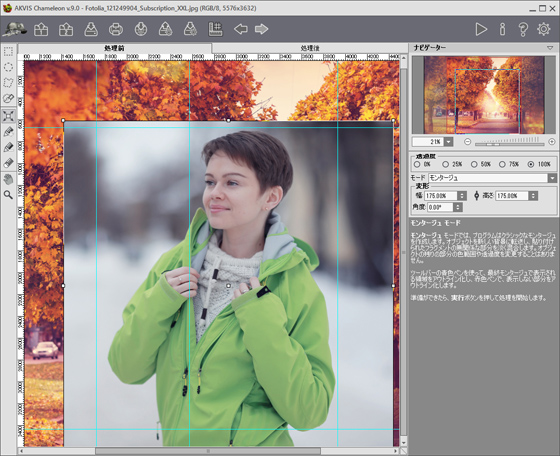The height and width of the screenshot is (456, 560).
Task: Open the モンタージュ mode dropdown
Action: [x=492, y=178]
